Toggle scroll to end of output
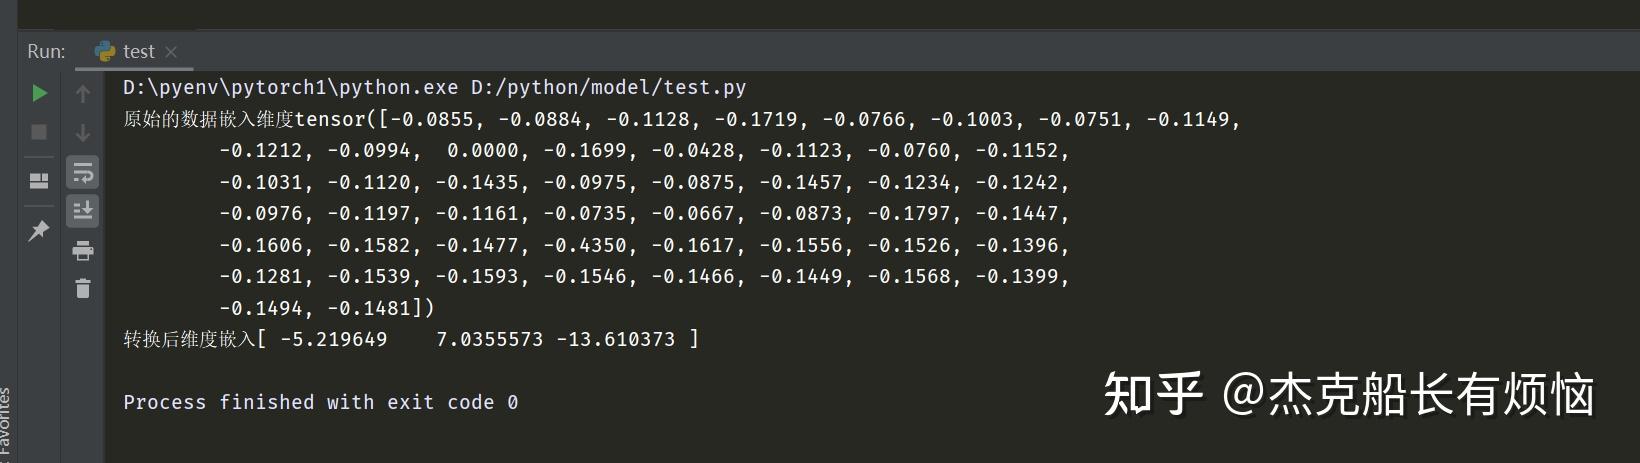 [83, 210]
